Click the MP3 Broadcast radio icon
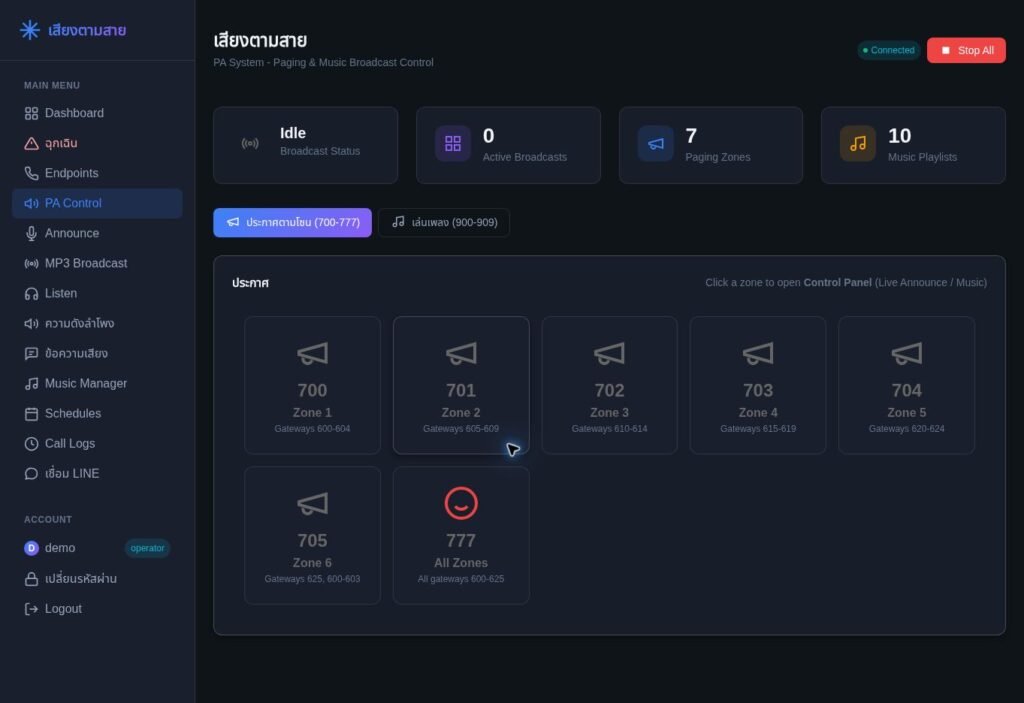1024x703 pixels. (31, 264)
